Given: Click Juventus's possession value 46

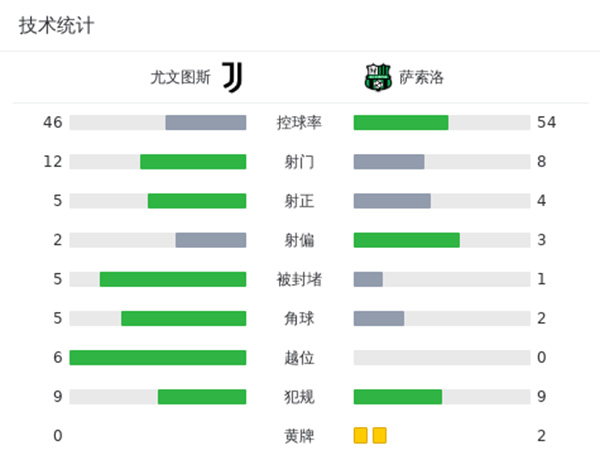Looking at the screenshot, I should coord(53,123).
